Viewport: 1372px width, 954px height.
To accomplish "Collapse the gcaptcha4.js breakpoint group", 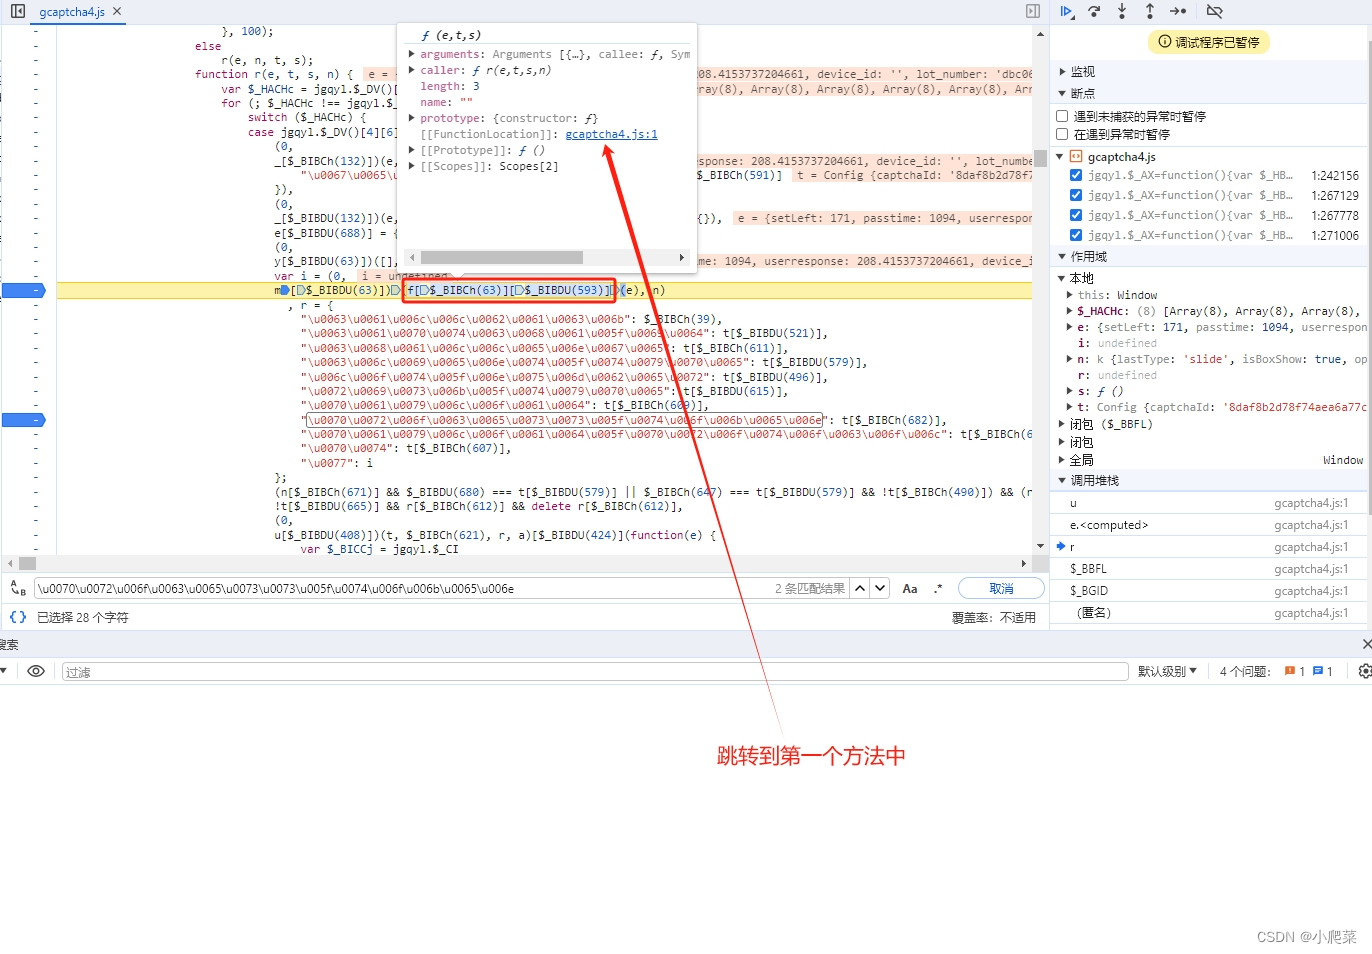I will [x=1062, y=156].
